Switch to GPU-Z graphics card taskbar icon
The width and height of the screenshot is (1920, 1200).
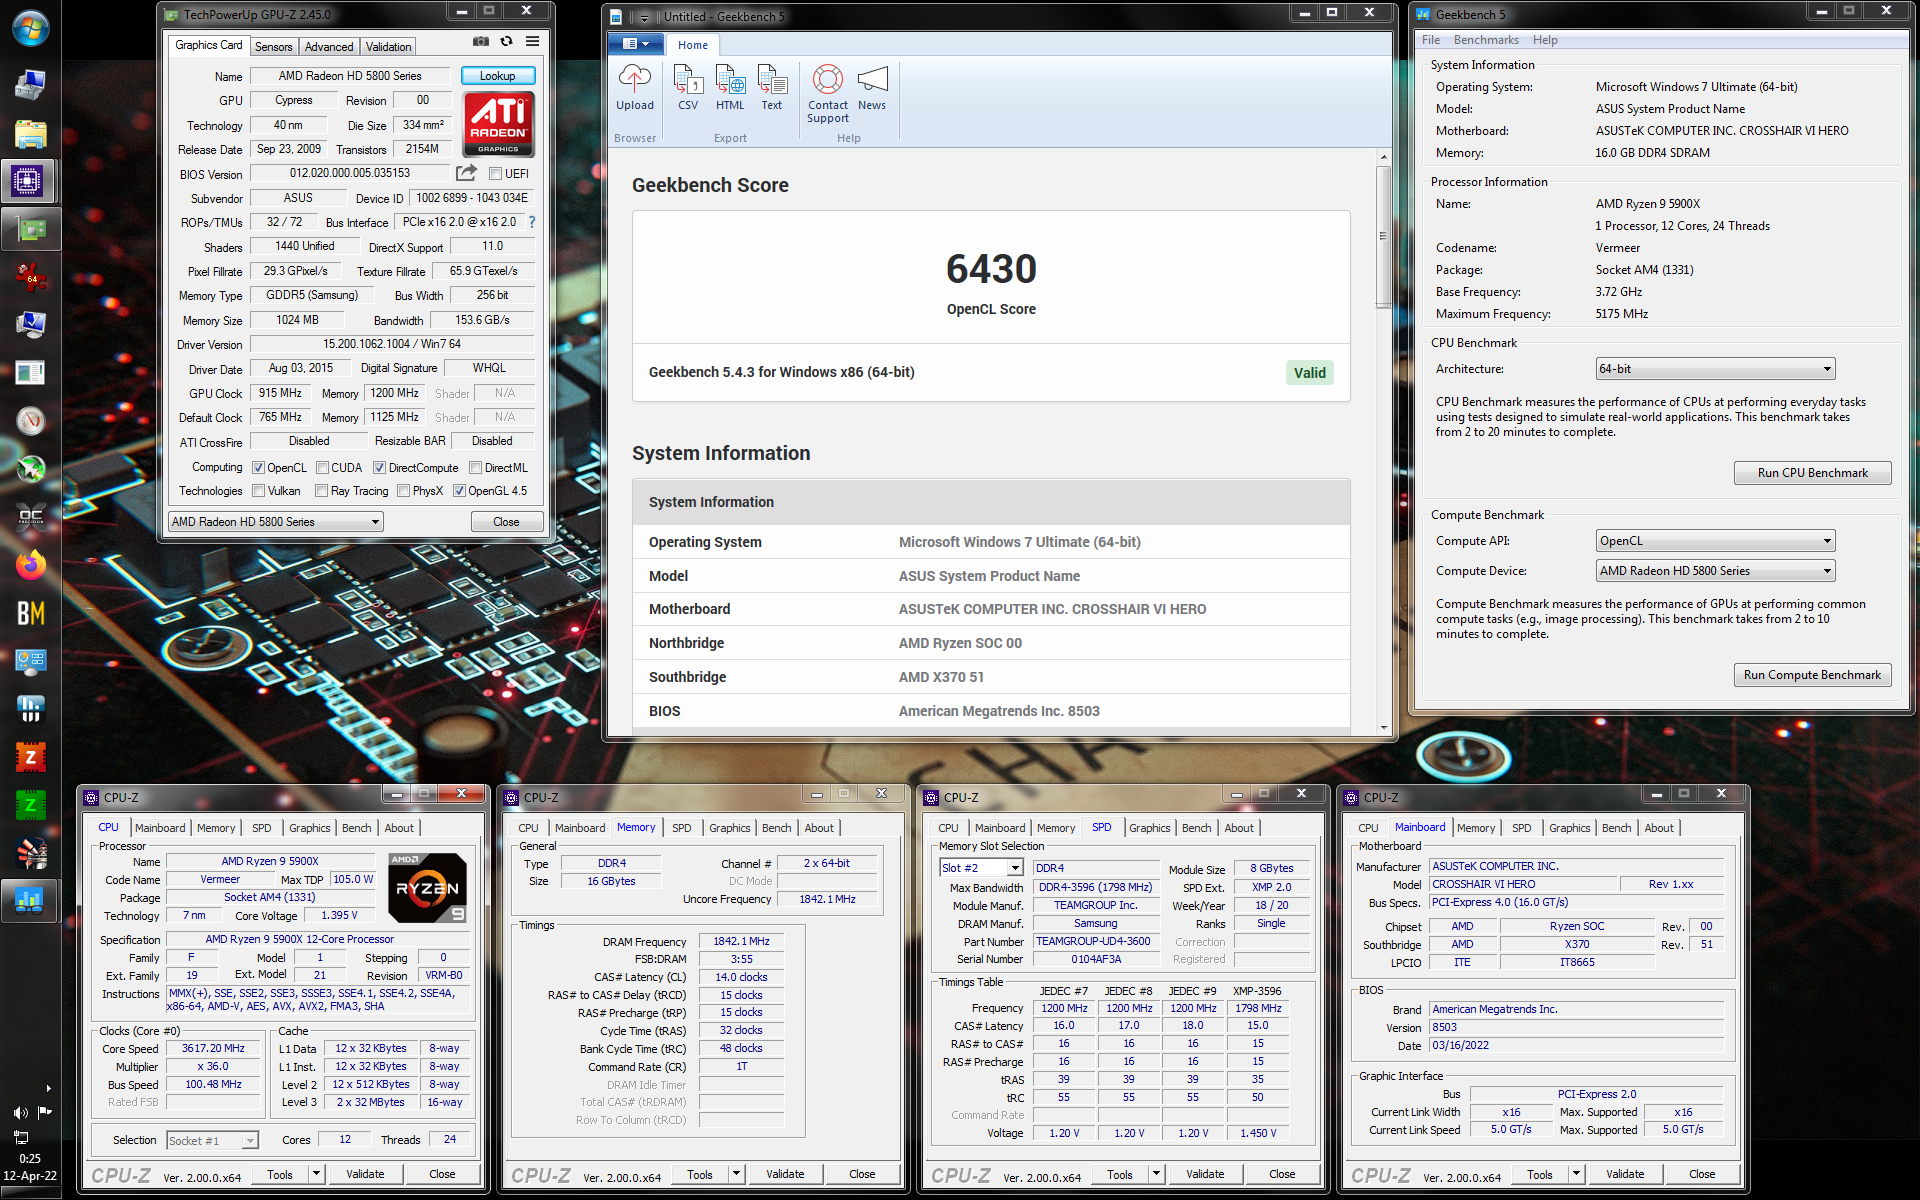(30, 229)
